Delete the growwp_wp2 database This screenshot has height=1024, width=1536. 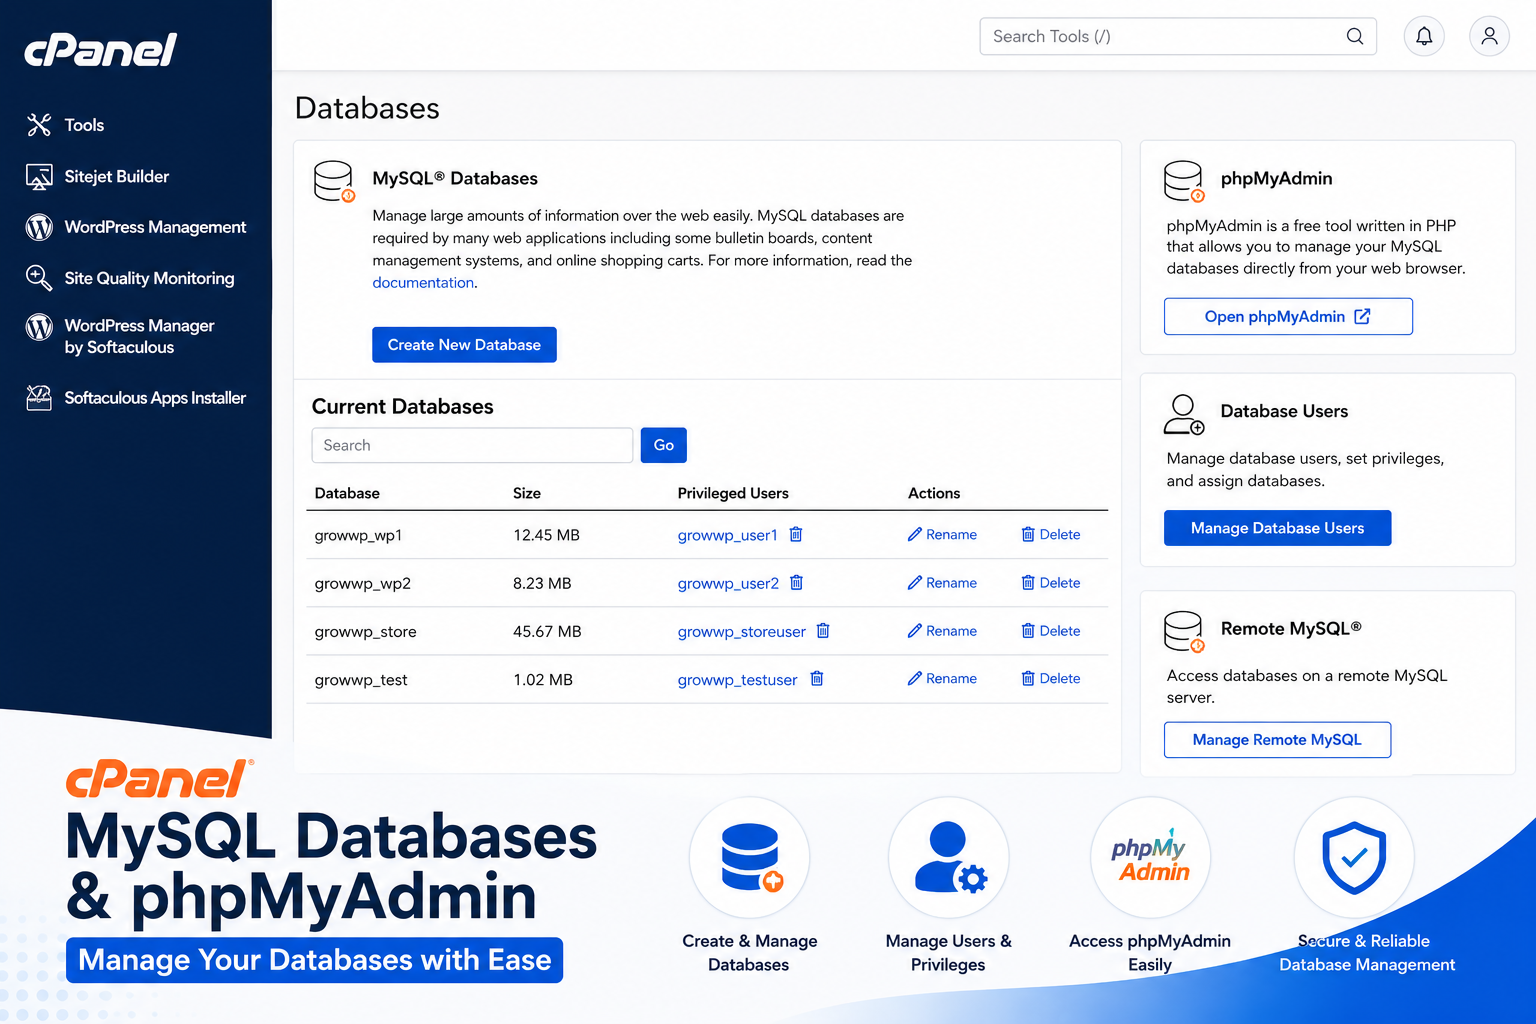click(1051, 583)
